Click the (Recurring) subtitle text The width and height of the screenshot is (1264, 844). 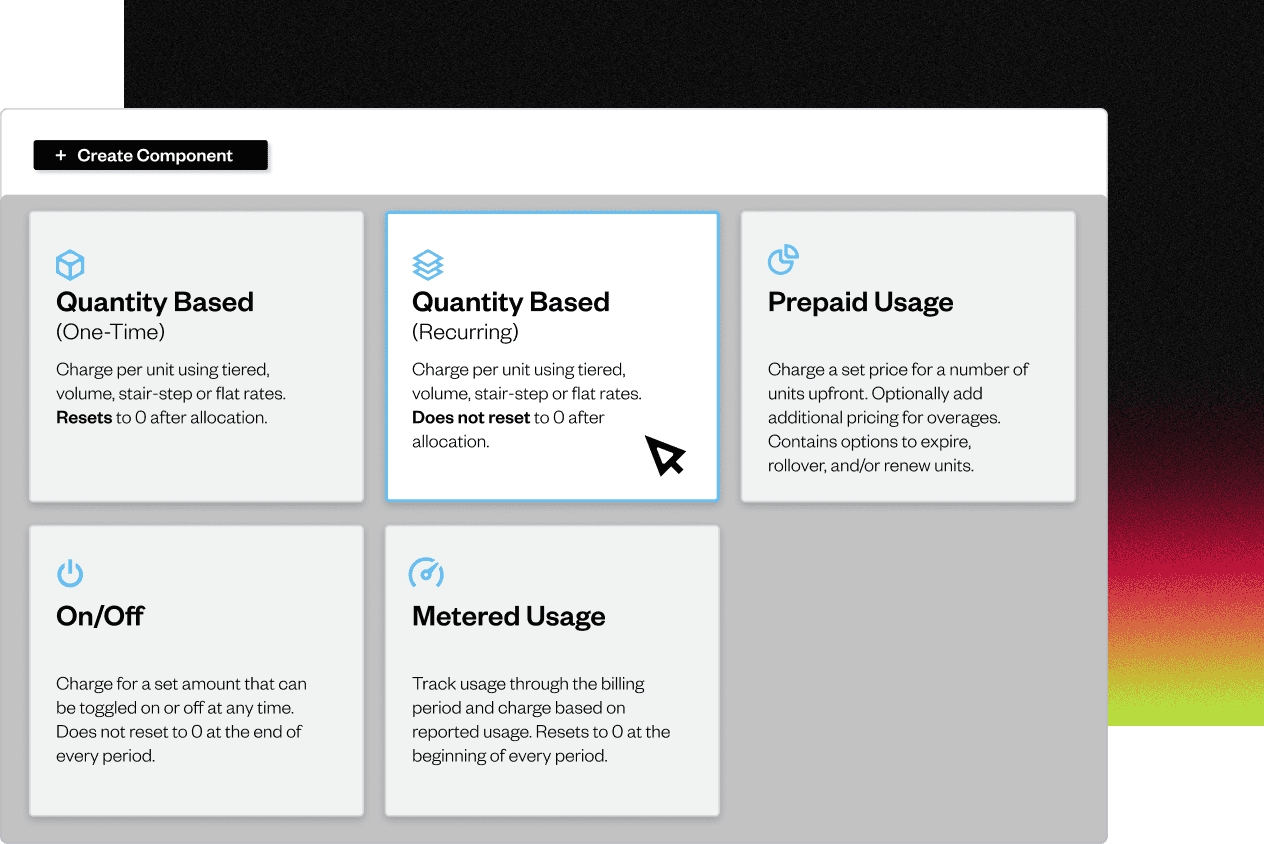click(x=466, y=332)
